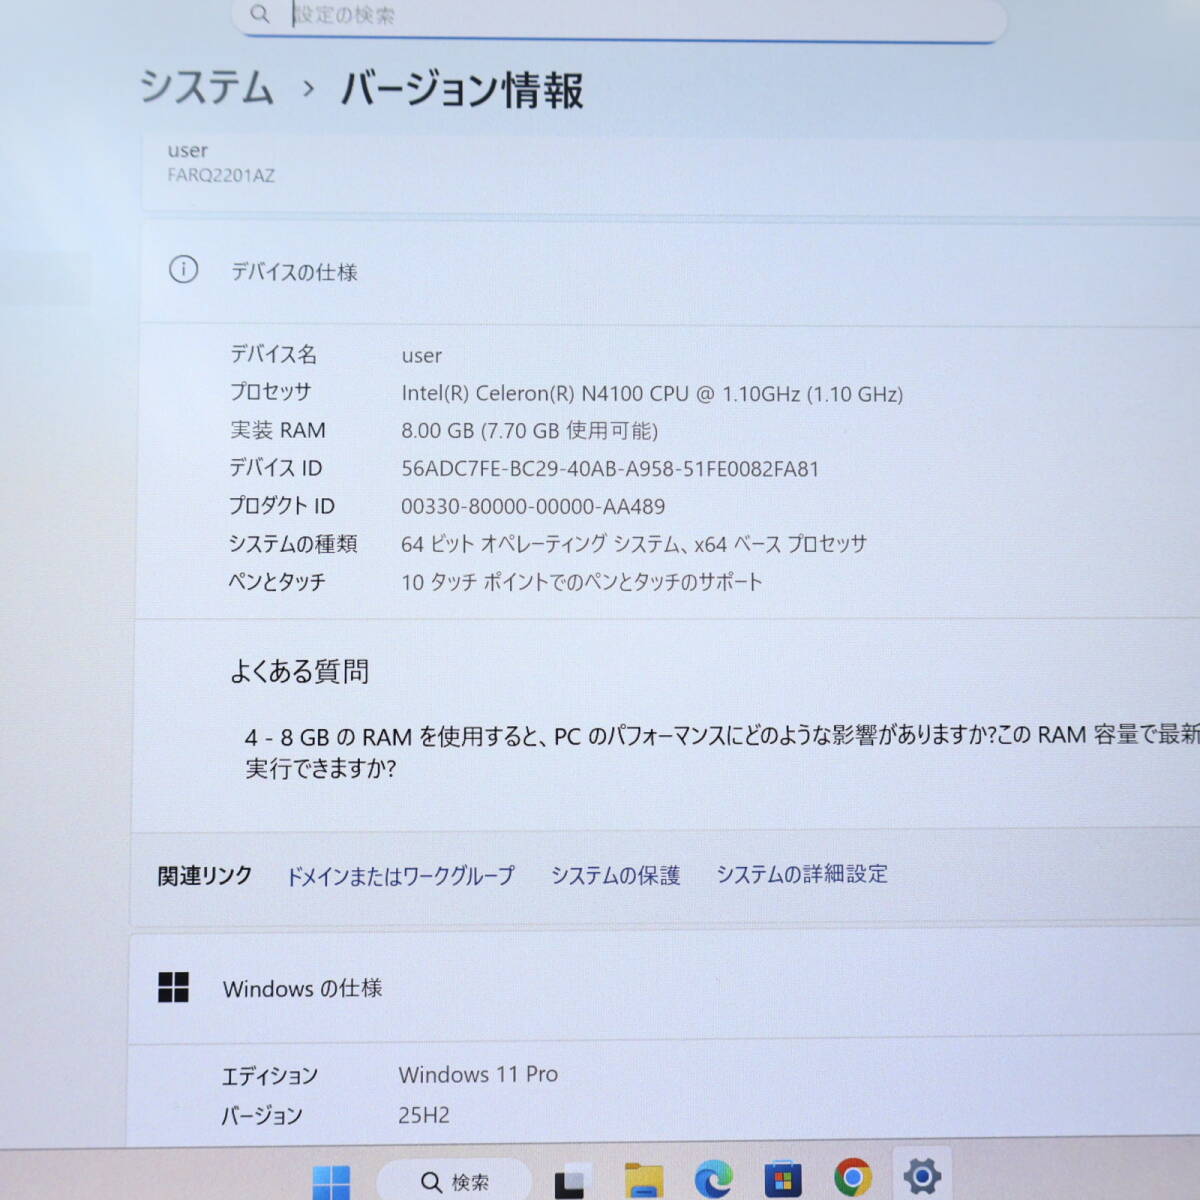Viewport: 1200px width, 1200px height.
Task: Open Microsoft Store from taskbar
Action: coord(783,1180)
